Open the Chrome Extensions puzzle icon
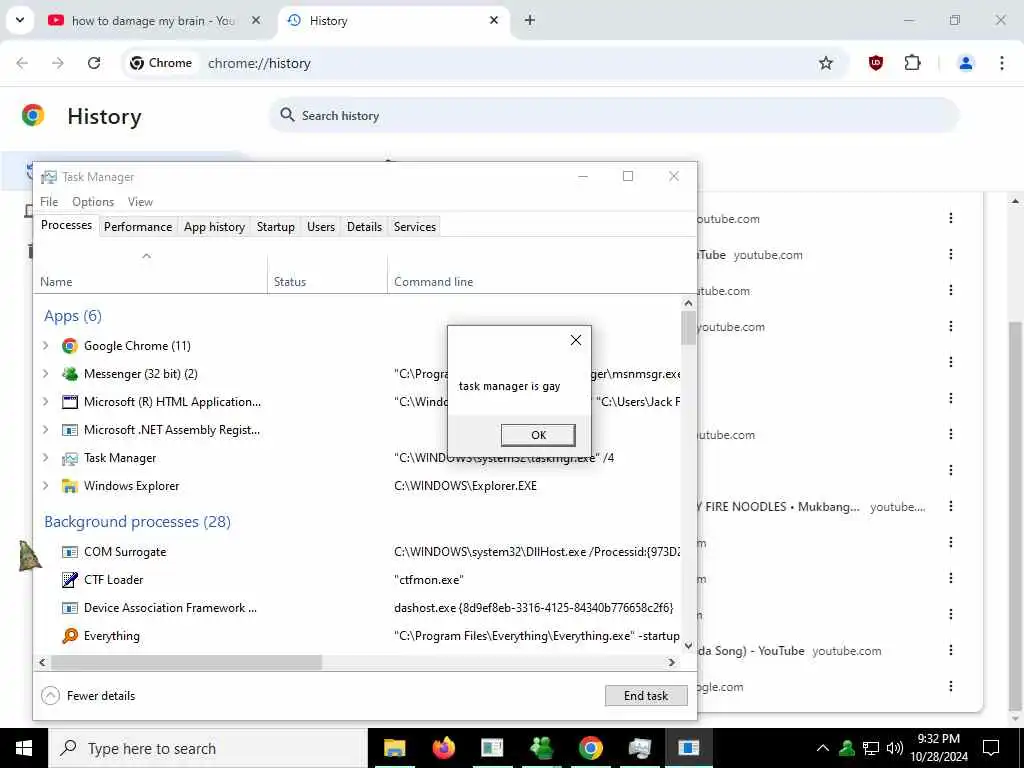1024x768 pixels. click(x=912, y=63)
